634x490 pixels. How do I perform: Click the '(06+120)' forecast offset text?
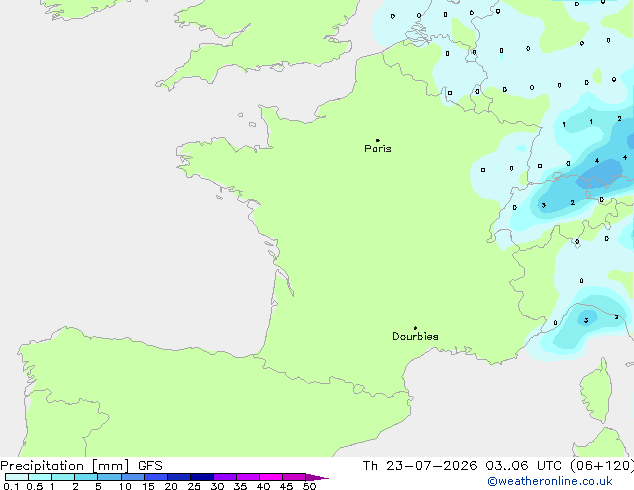coord(602,466)
